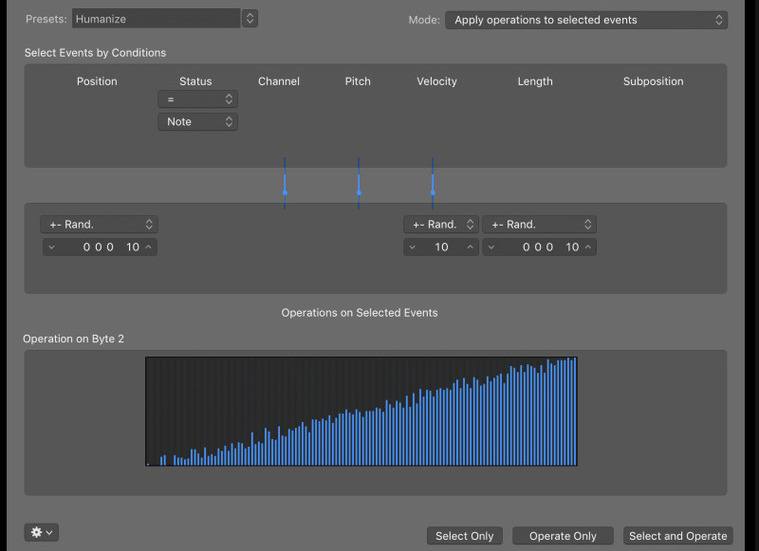Click the Select and Operate button

(678, 536)
